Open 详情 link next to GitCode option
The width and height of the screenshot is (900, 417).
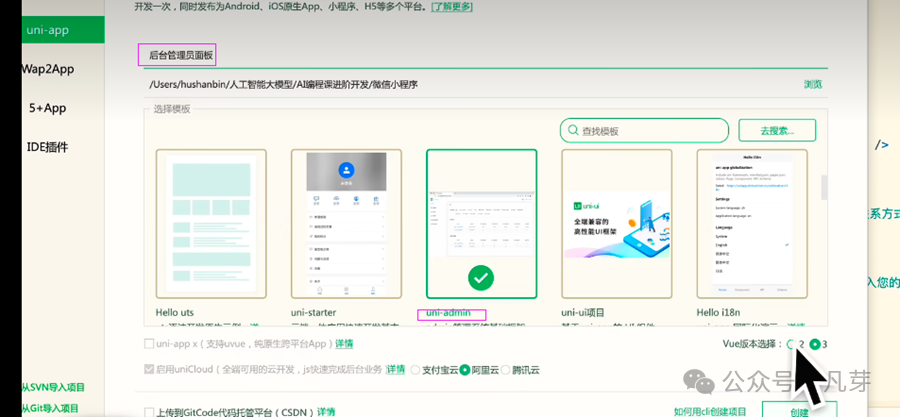[x=326, y=412]
